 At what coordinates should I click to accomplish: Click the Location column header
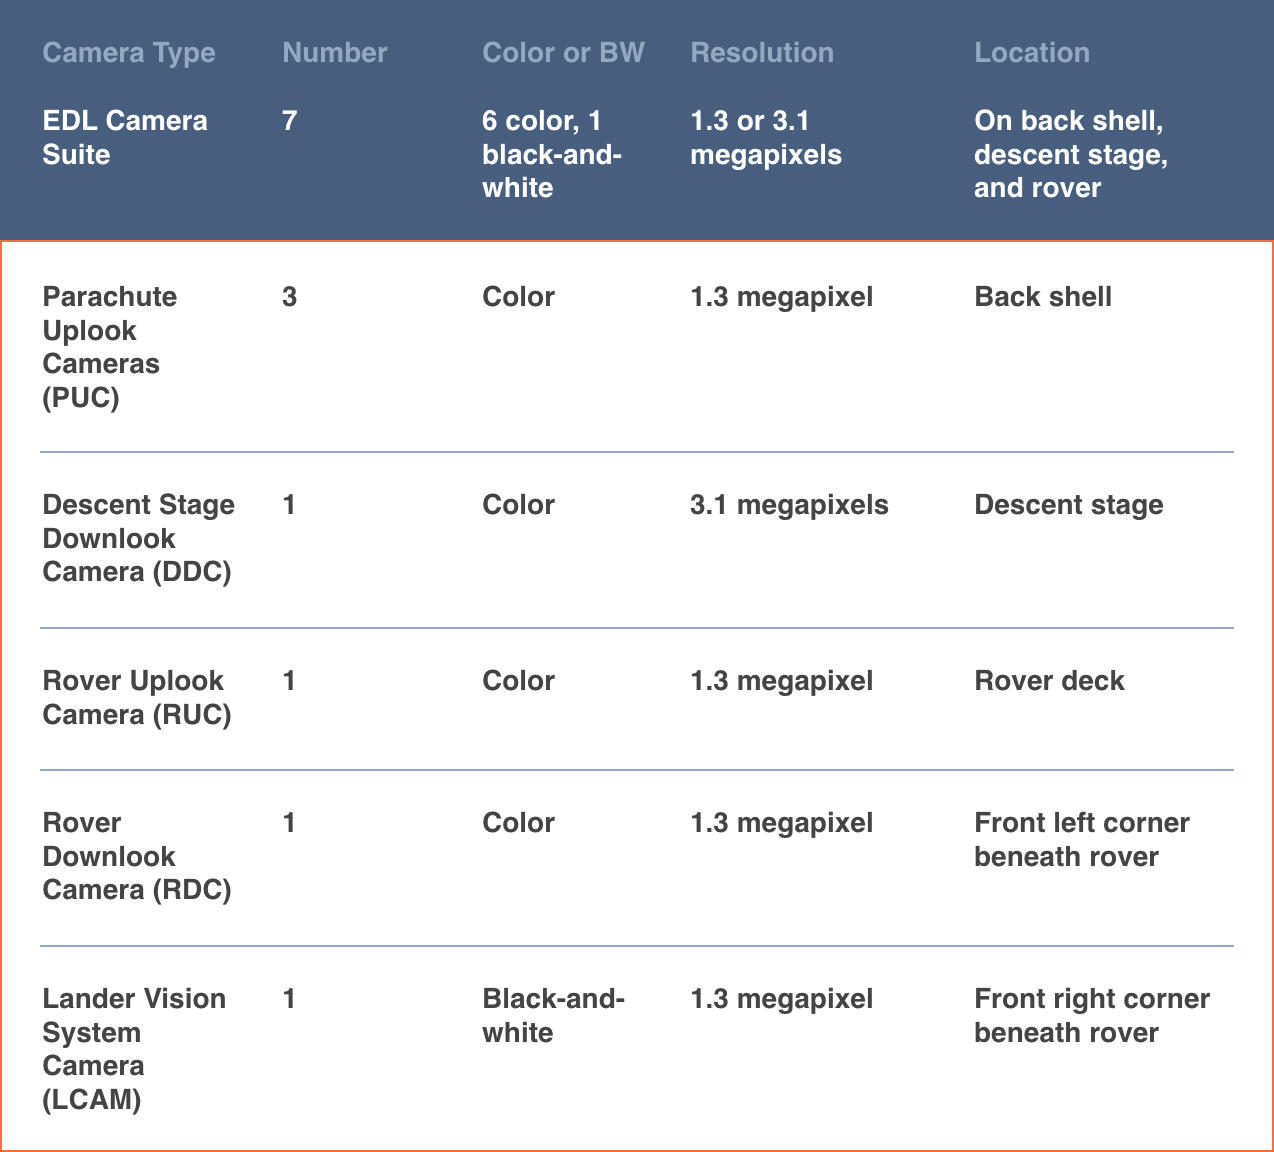(x=1032, y=53)
